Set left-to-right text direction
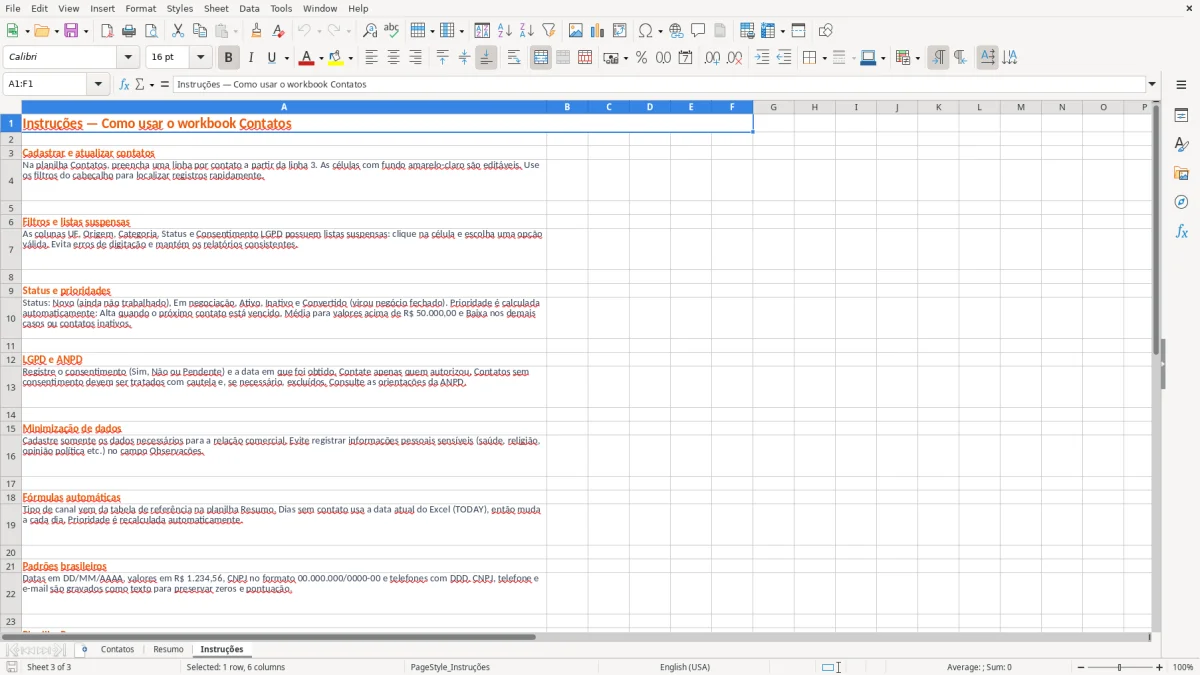Viewport: 1200px width, 675px height. tap(938, 58)
